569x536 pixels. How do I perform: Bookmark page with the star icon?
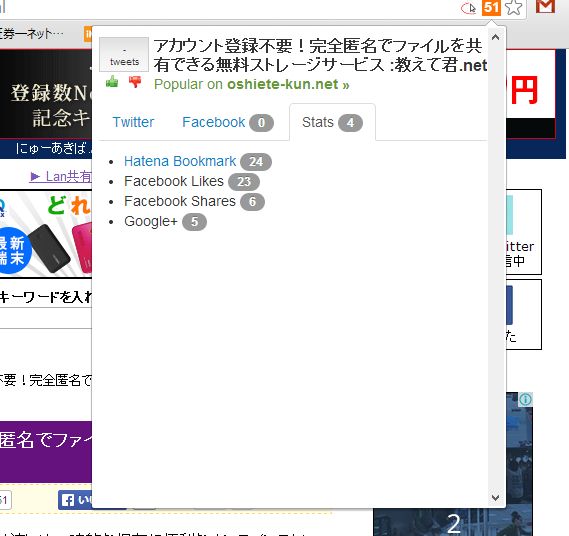click(x=513, y=7)
